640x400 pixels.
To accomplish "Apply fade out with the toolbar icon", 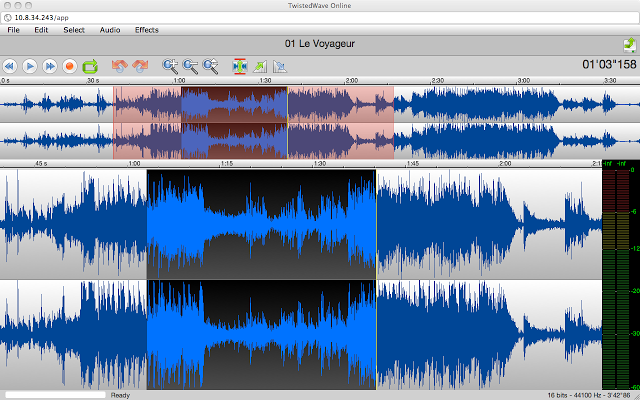I will click(280, 66).
